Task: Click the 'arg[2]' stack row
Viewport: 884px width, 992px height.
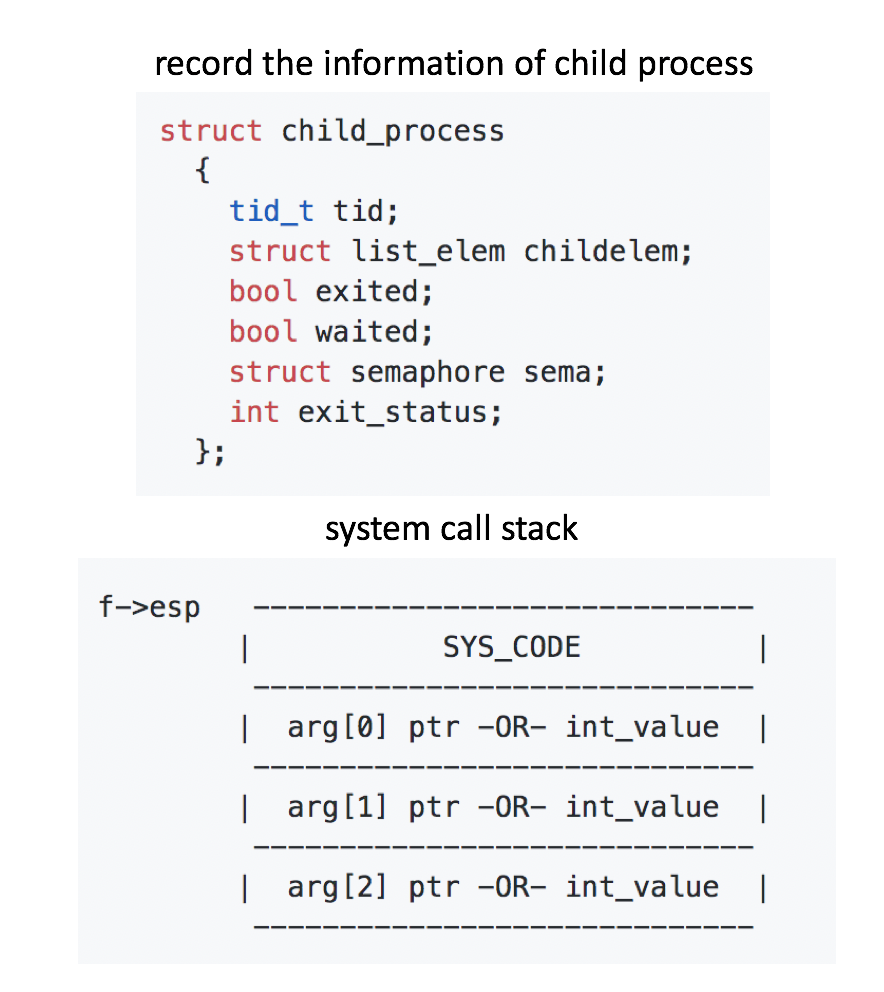Action: pos(503,887)
